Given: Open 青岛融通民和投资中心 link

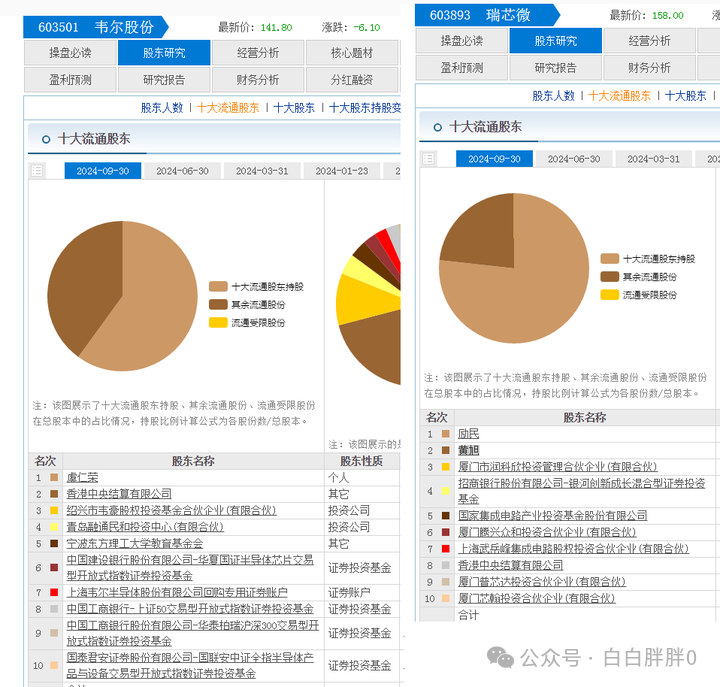Looking at the screenshot, I should 145,527.
